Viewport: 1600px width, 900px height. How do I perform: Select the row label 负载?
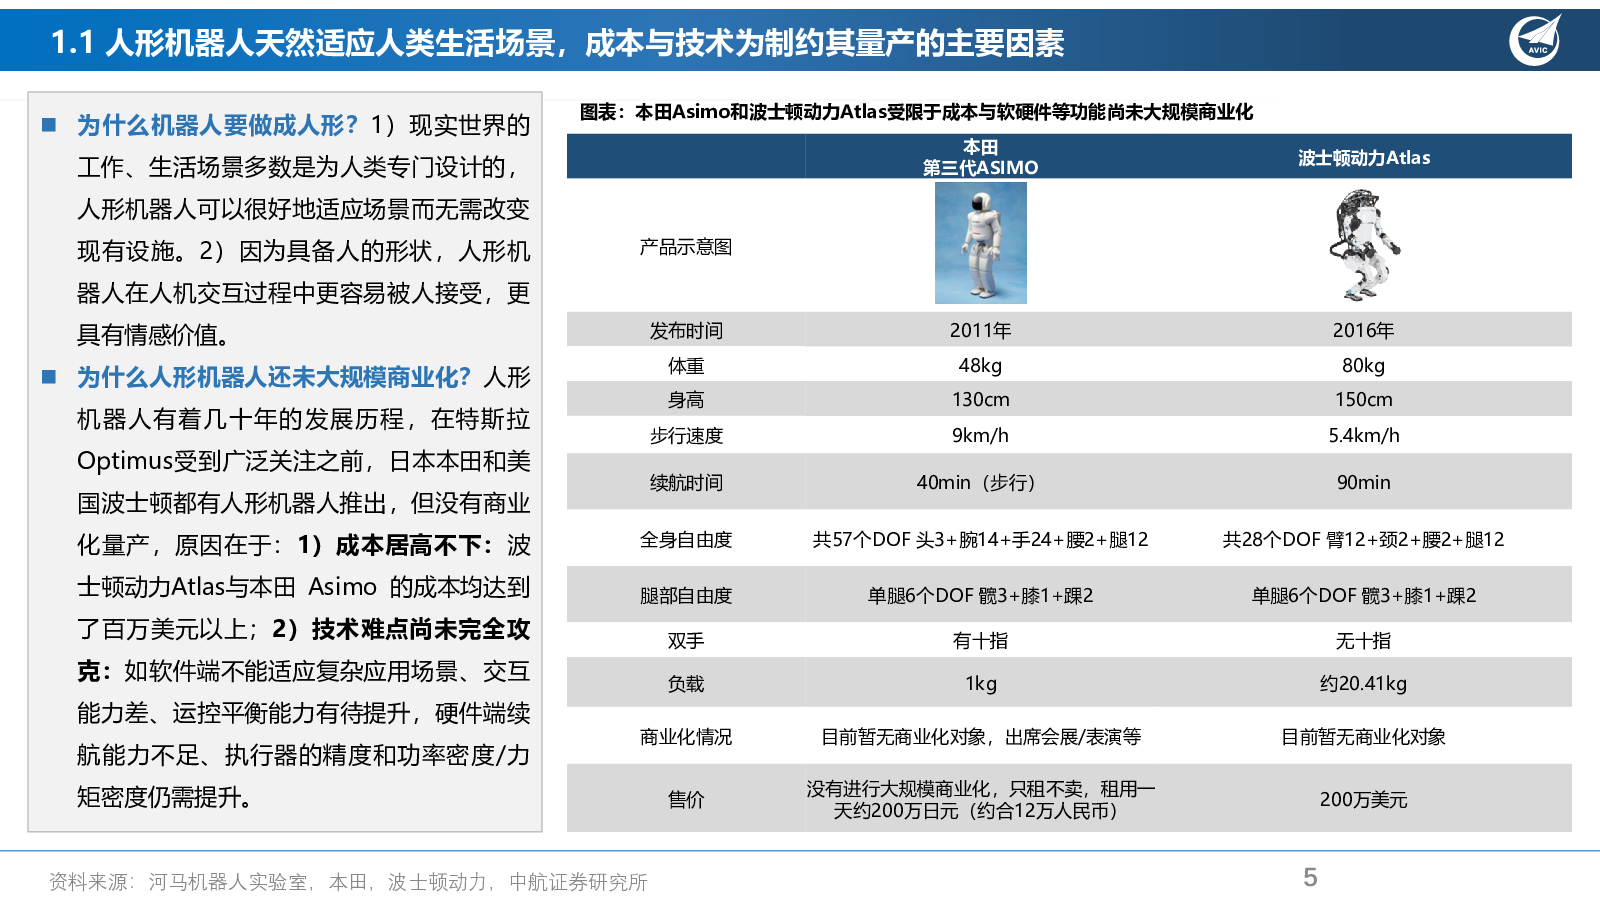[x=686, y=683]
